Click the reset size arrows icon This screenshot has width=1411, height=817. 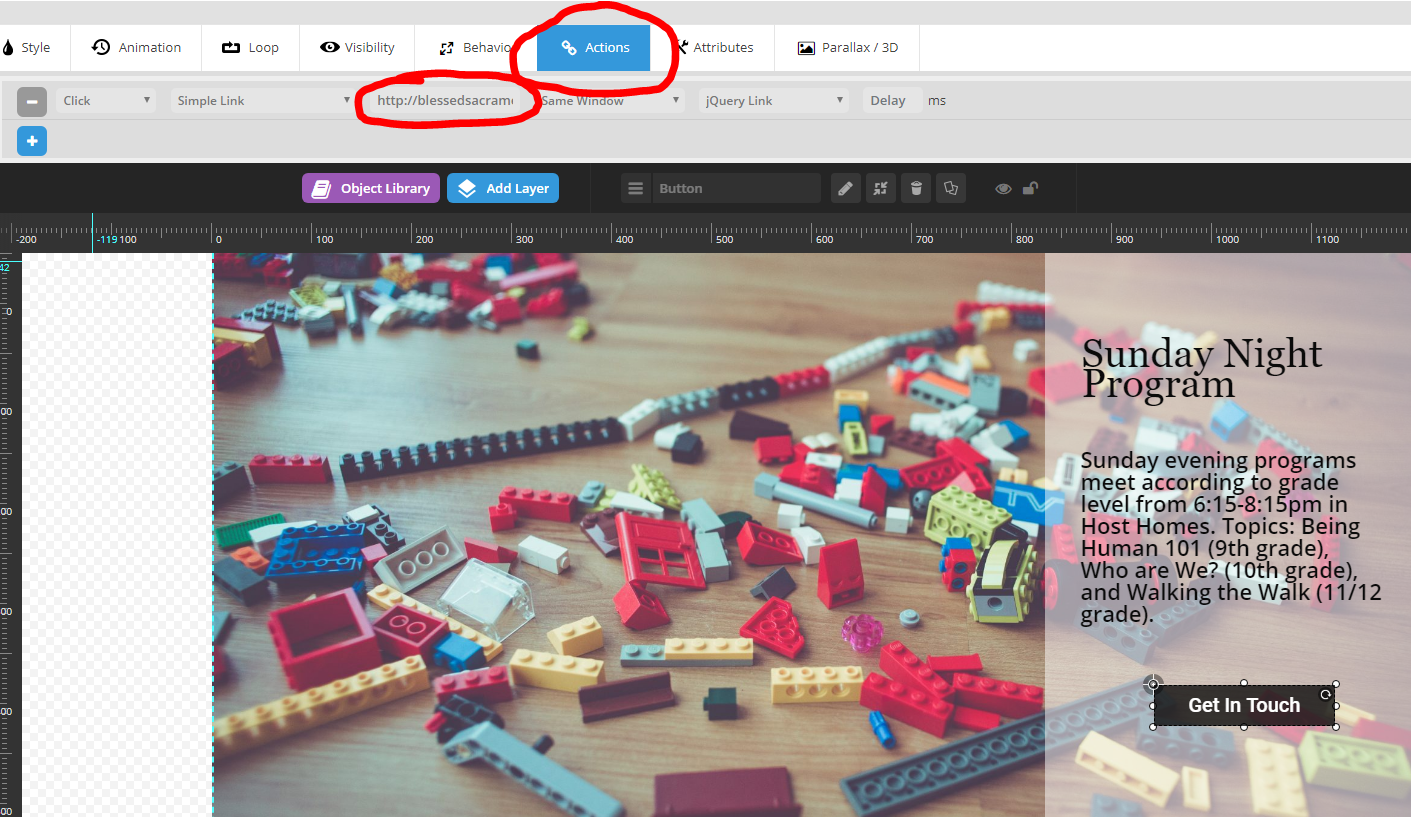click(x=881, y=188)
